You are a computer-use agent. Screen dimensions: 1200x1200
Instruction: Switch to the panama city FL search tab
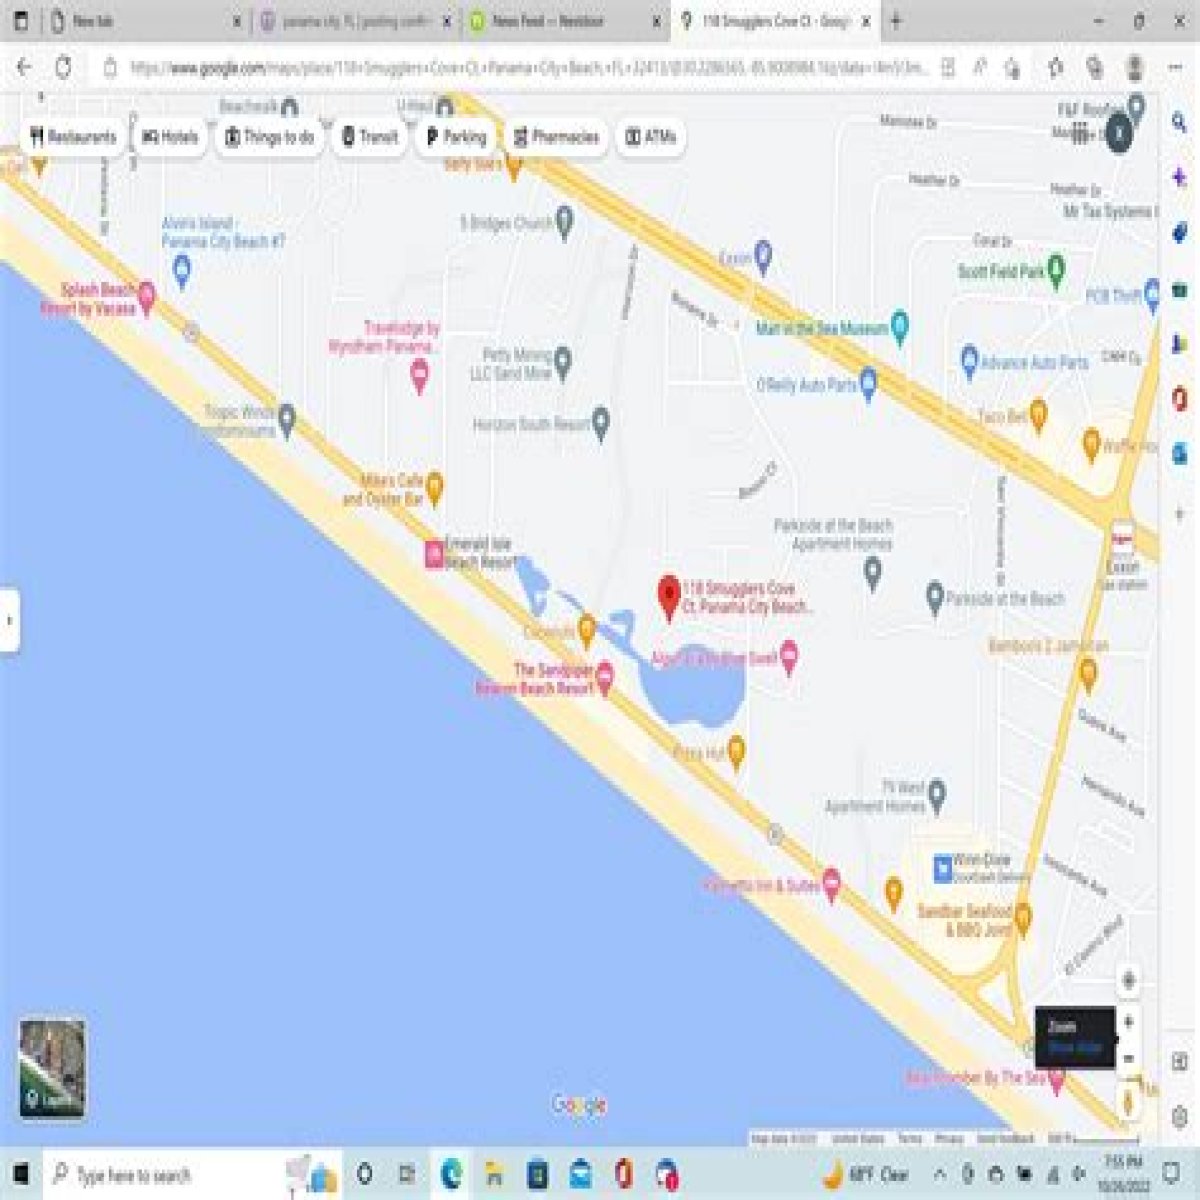(356, 21)
